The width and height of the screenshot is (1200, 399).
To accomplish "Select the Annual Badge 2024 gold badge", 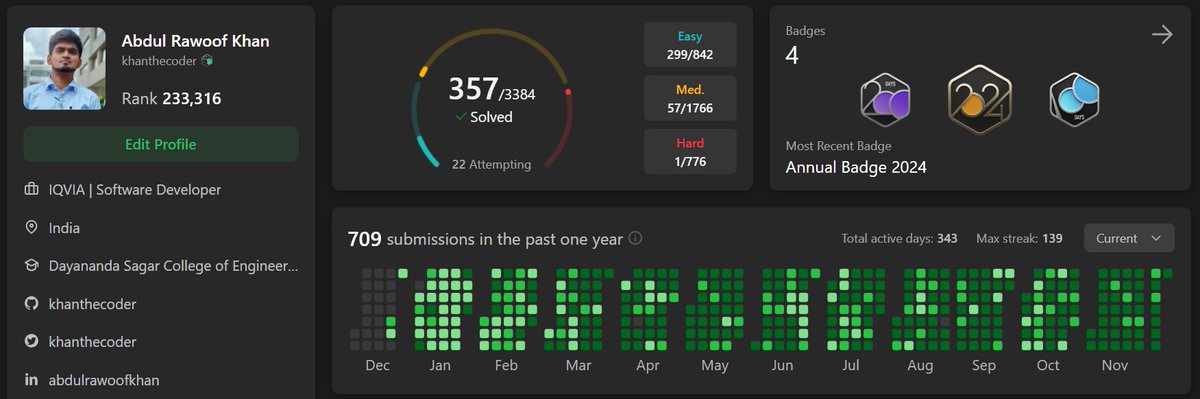I will pos(980,98).
